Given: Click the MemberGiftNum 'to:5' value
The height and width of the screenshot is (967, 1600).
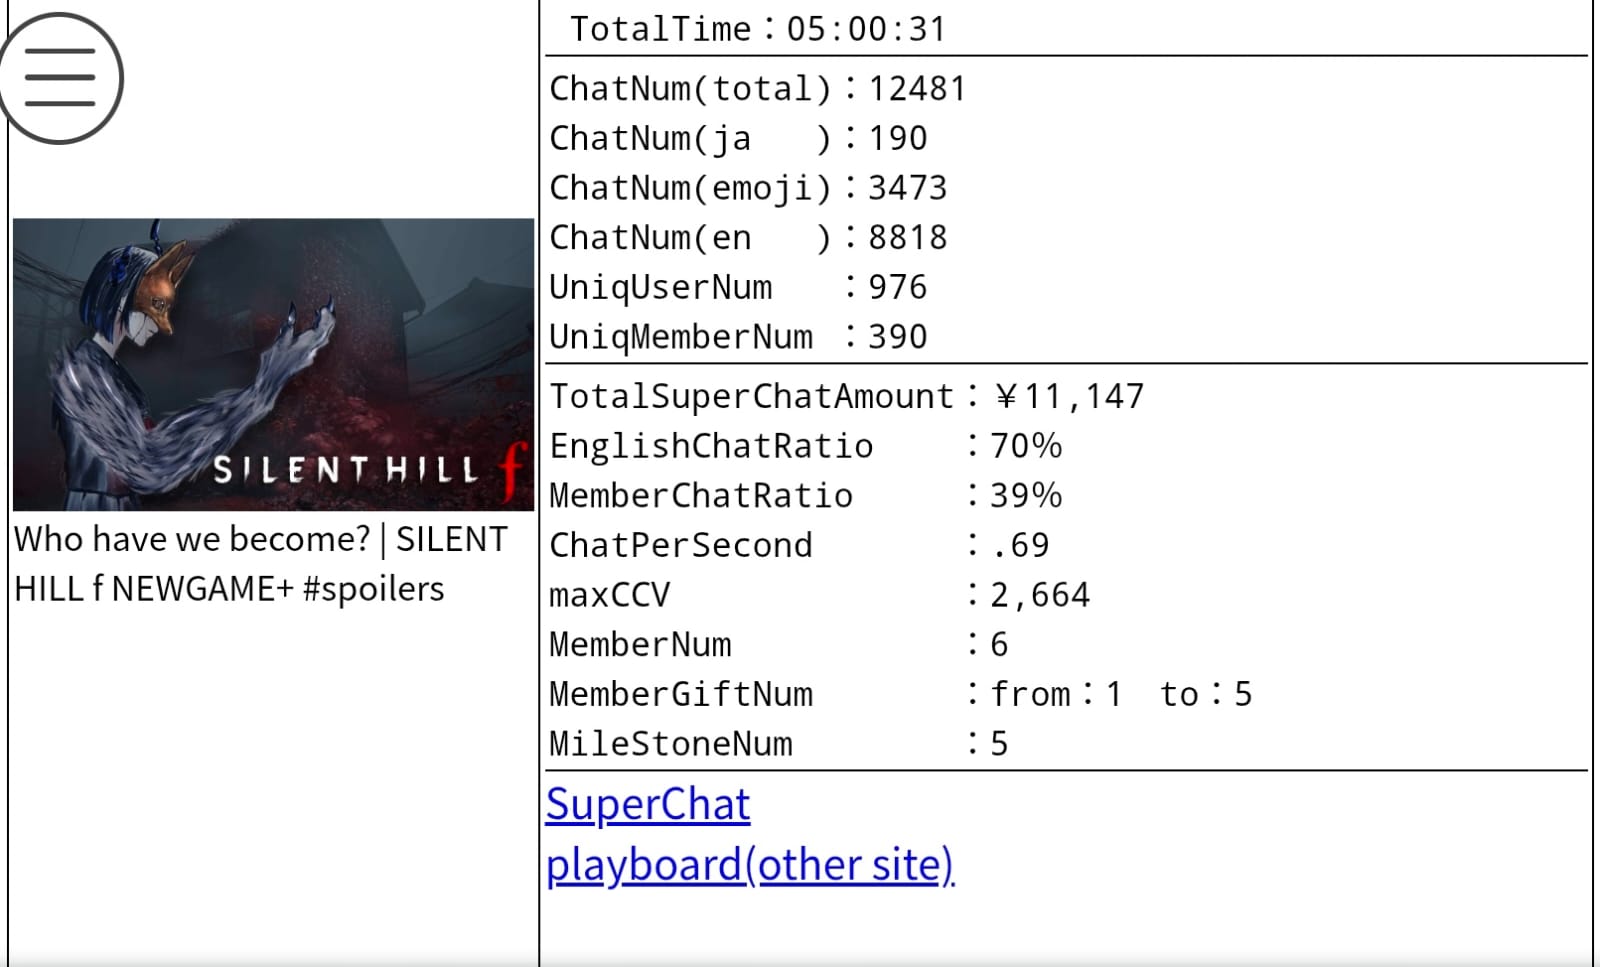Looking at the screenshot, I should click(1206, 694).
